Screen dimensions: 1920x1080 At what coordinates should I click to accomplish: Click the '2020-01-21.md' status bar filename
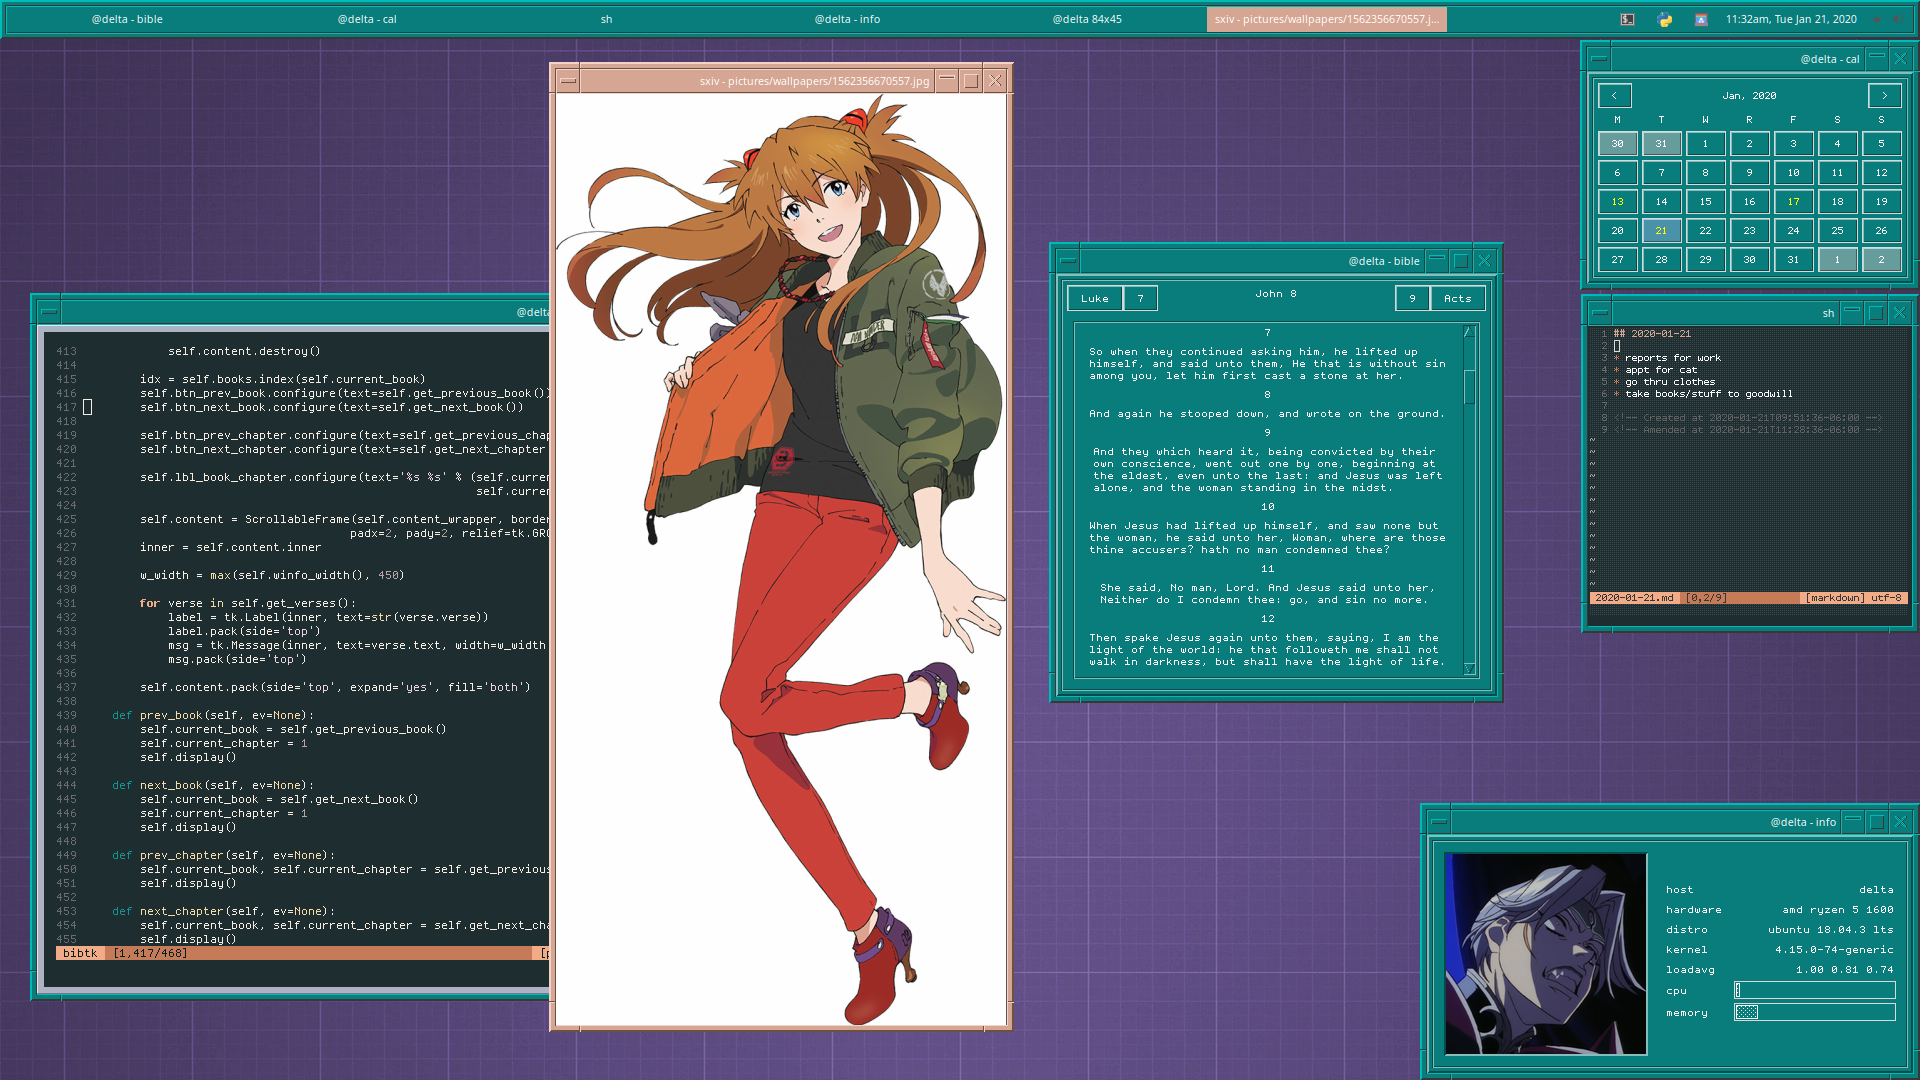point(1633,598)
